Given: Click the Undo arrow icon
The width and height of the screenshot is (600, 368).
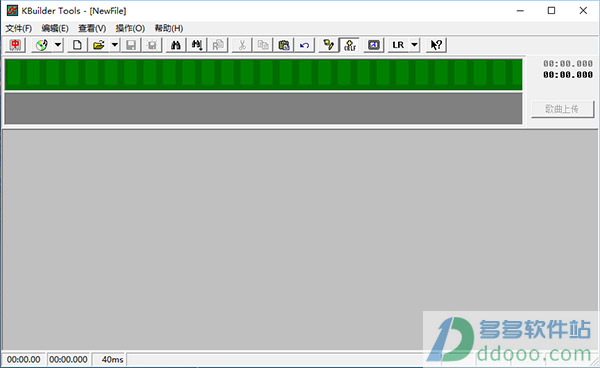Looking at the screenshot, I should coord(305,45).
